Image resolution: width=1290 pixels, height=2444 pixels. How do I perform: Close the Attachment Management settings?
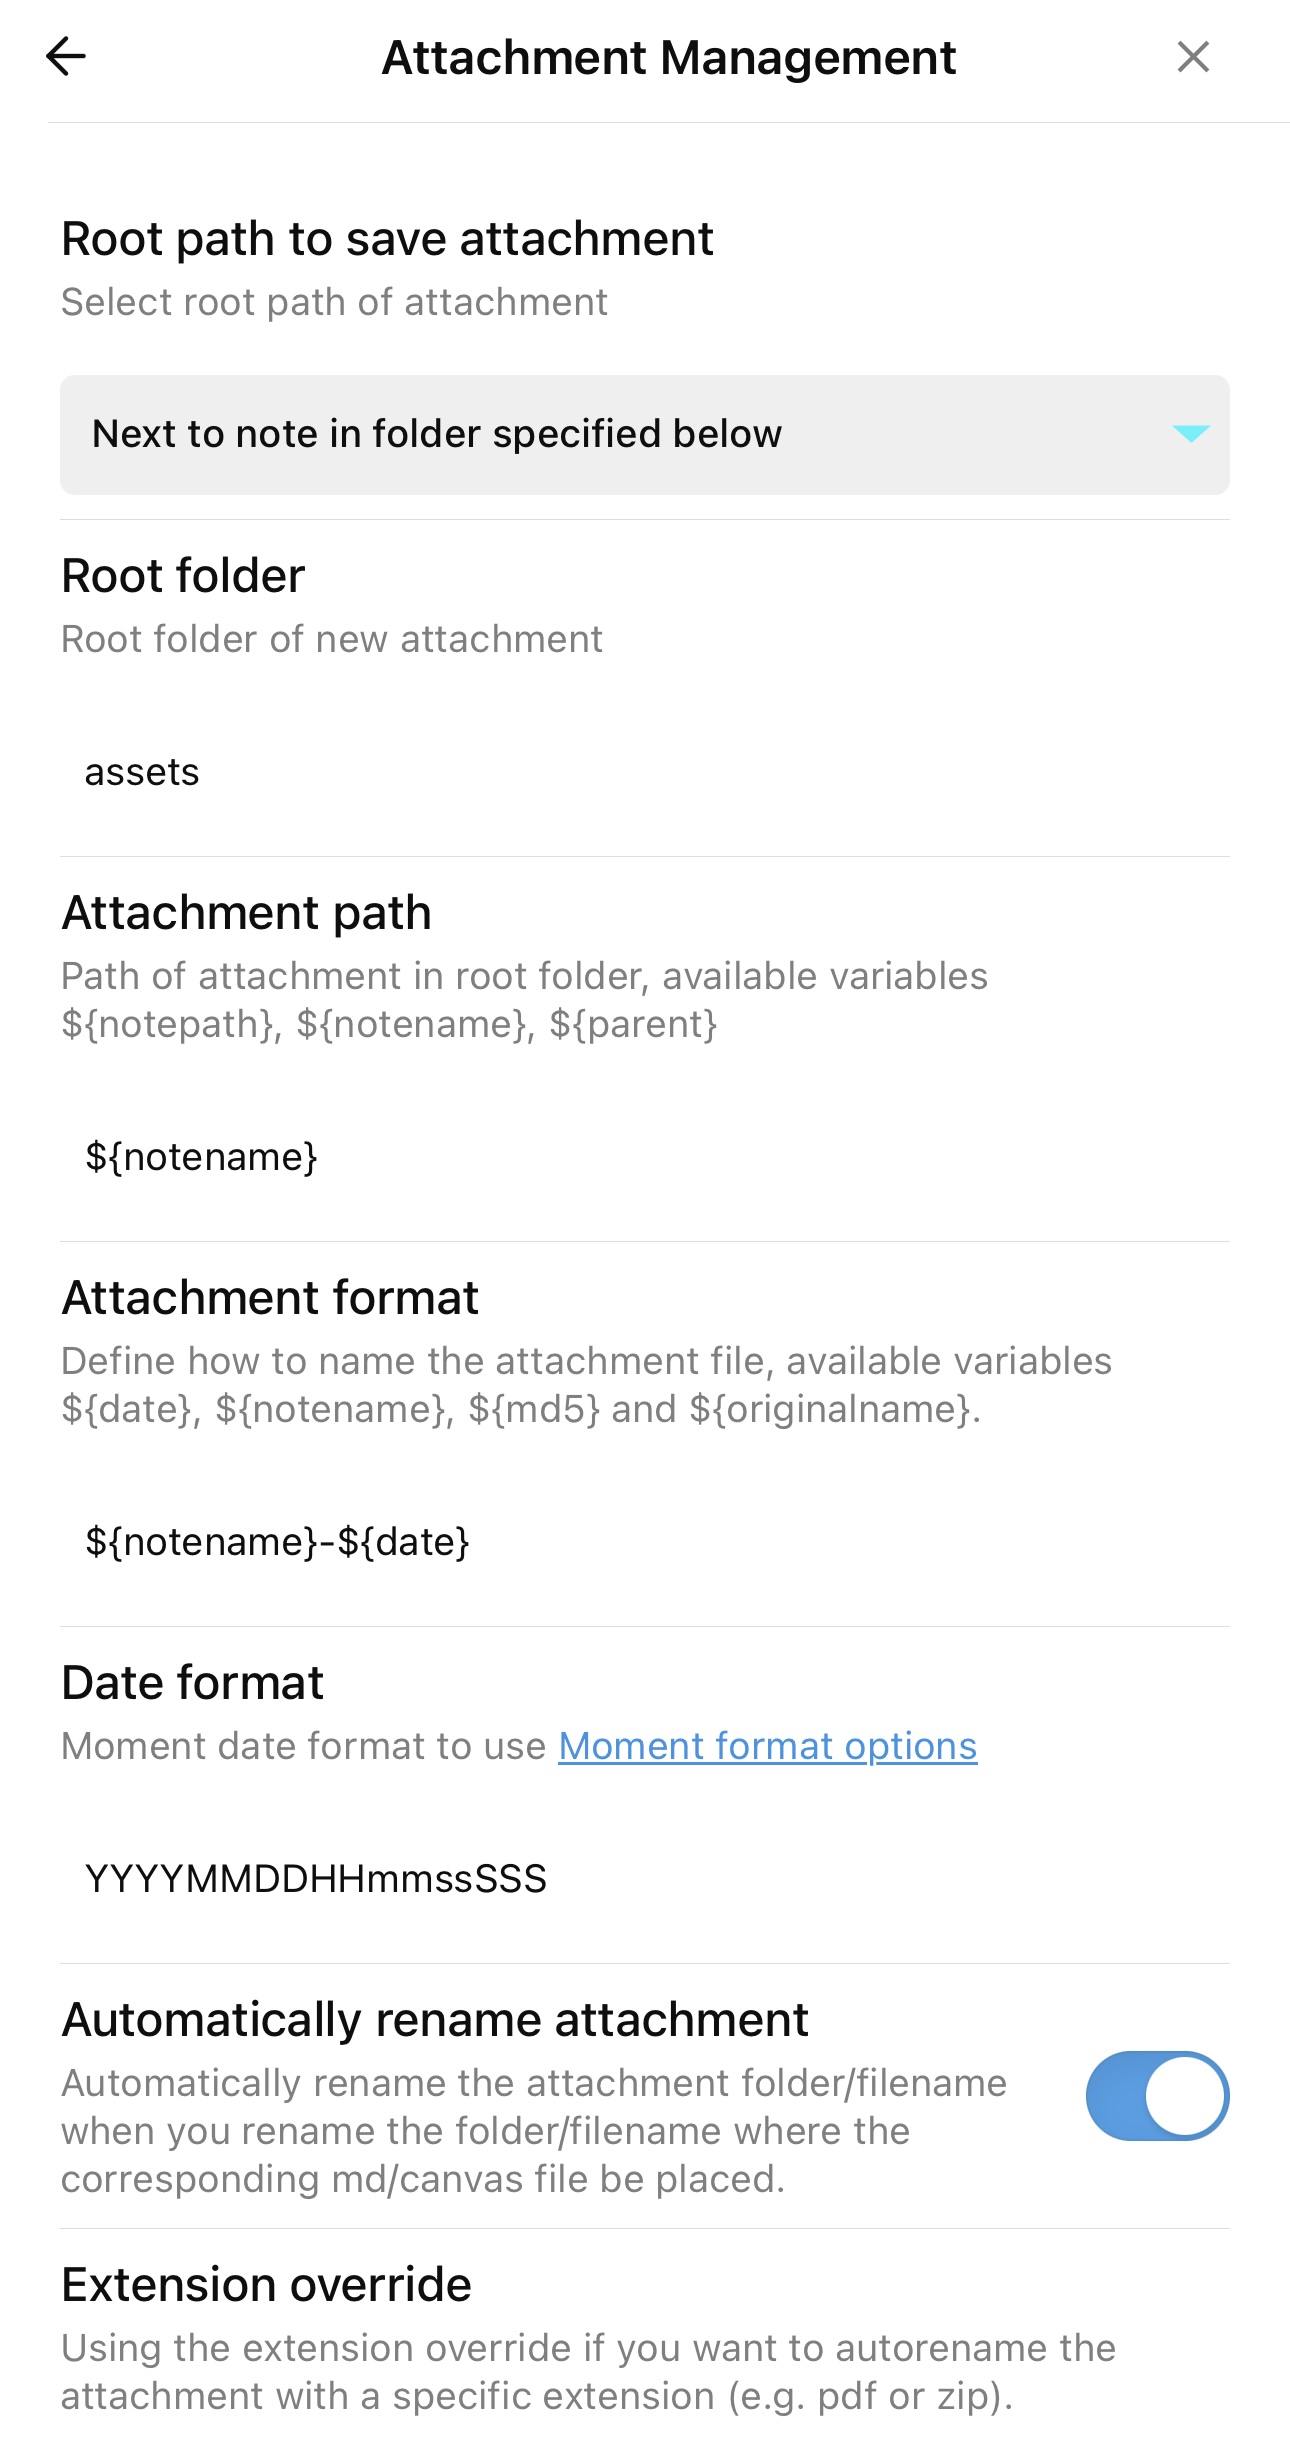point(1193,57)
